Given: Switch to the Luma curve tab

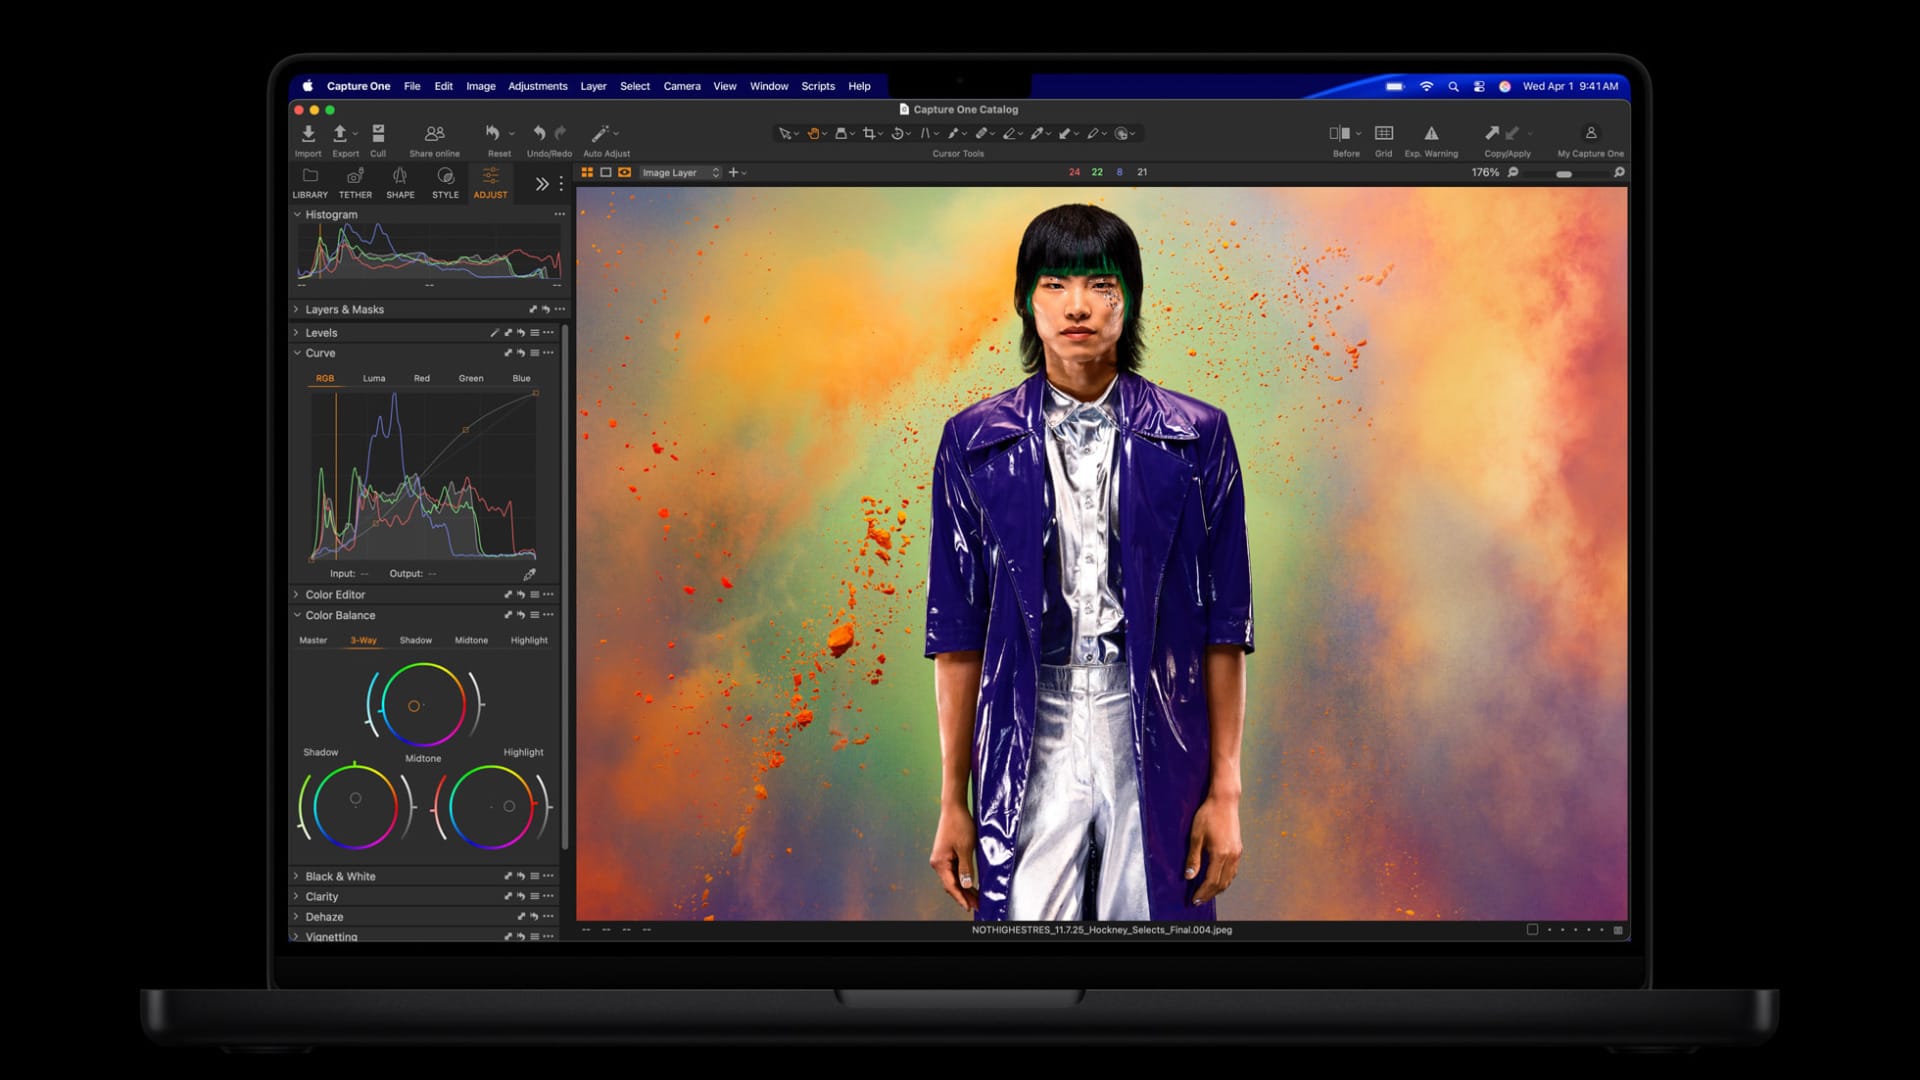Looking at the screenshot, I should coord(373,378).
